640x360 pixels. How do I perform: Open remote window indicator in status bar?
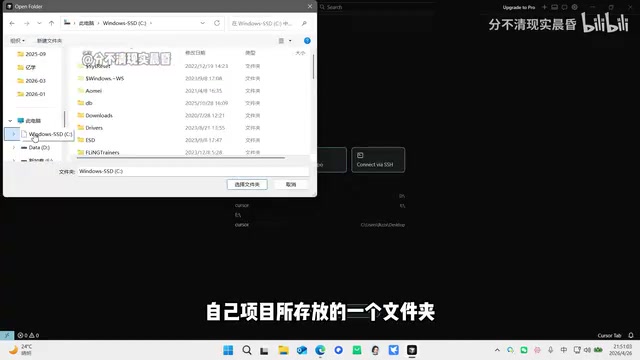coord(7,335)
